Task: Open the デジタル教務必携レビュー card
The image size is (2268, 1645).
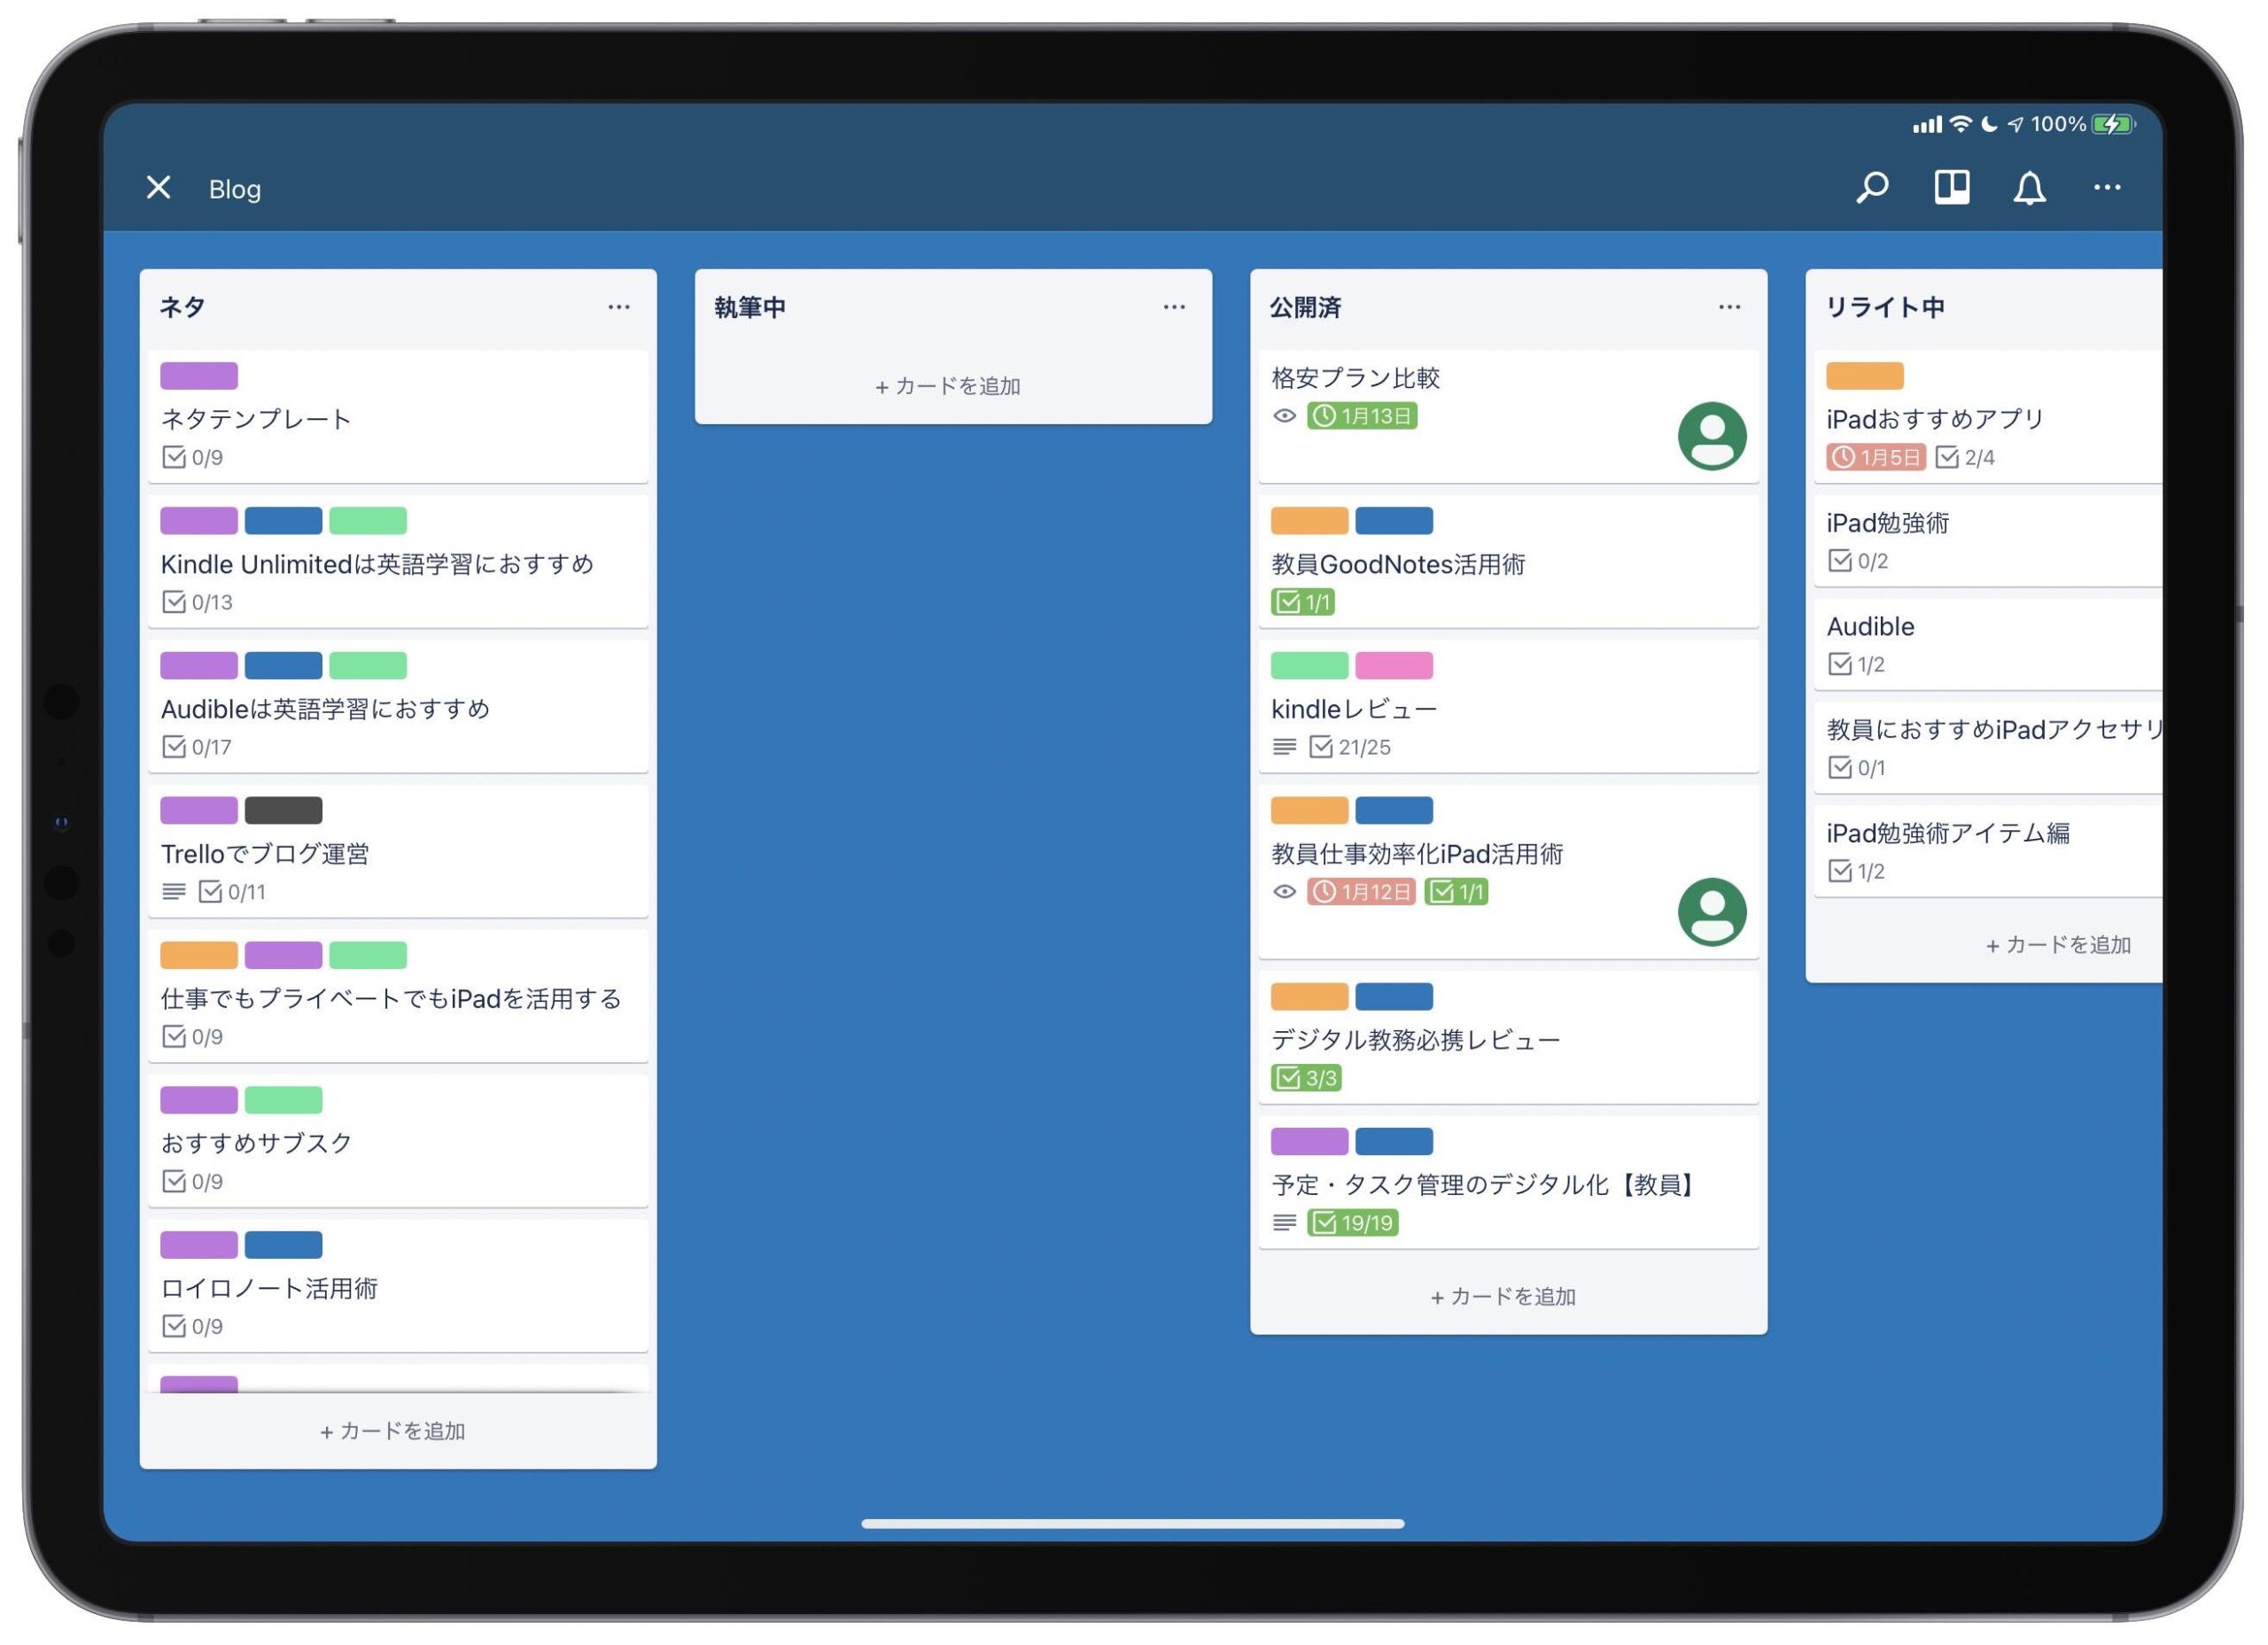Action: tap(1509, 1040)
